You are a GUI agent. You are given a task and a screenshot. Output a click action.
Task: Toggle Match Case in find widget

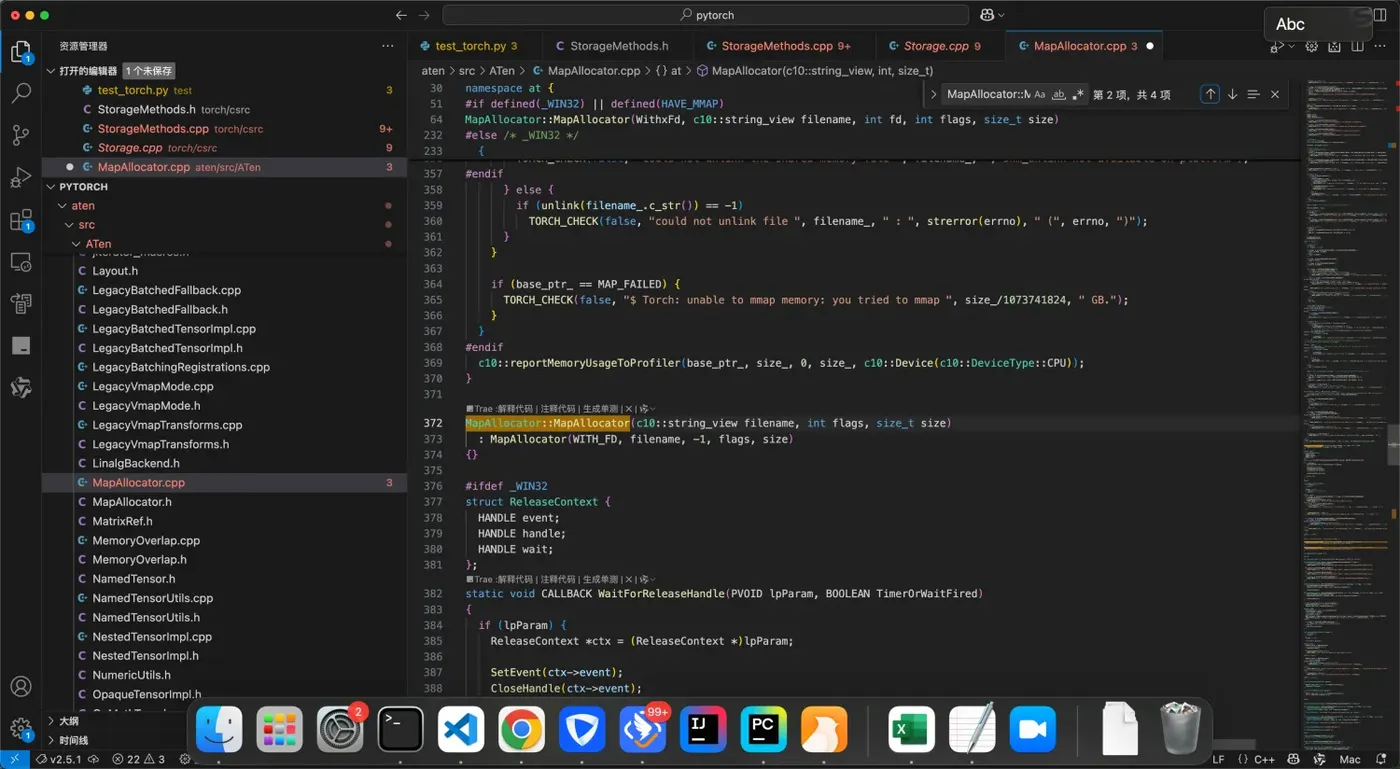[x=1040, y=95]
